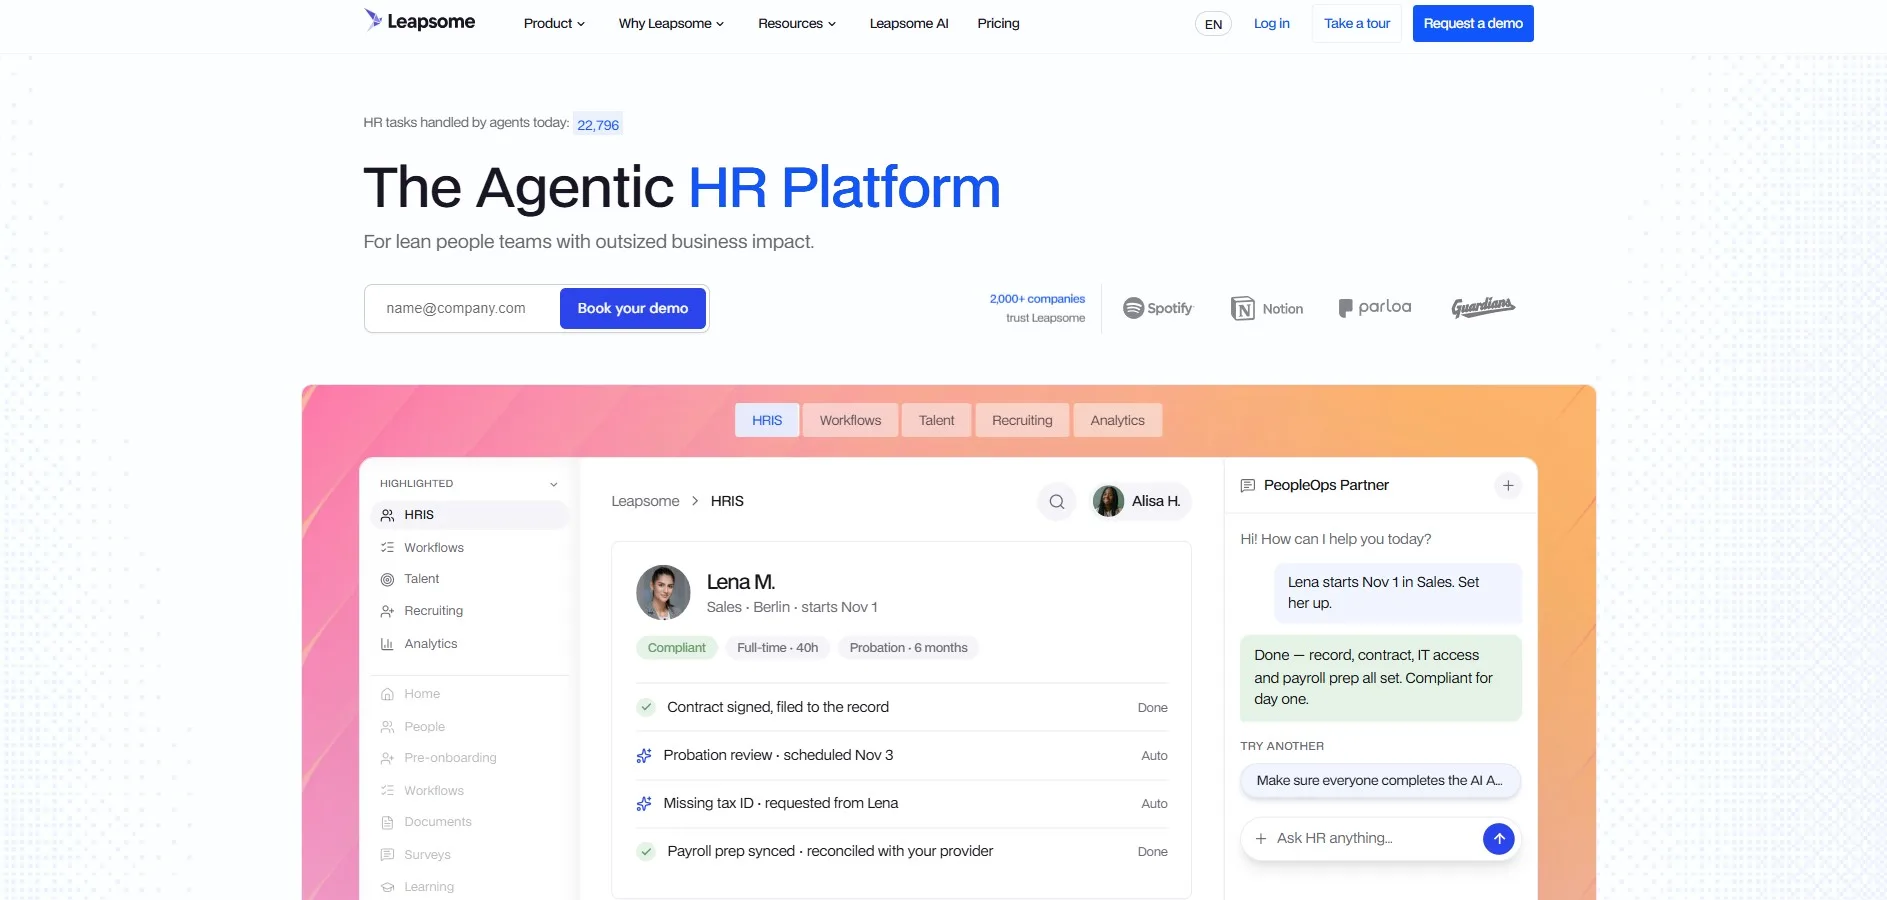The width and height of the screenshot is (1887, 900).
Task: Click the Spotify logo
Action: 1158,308
